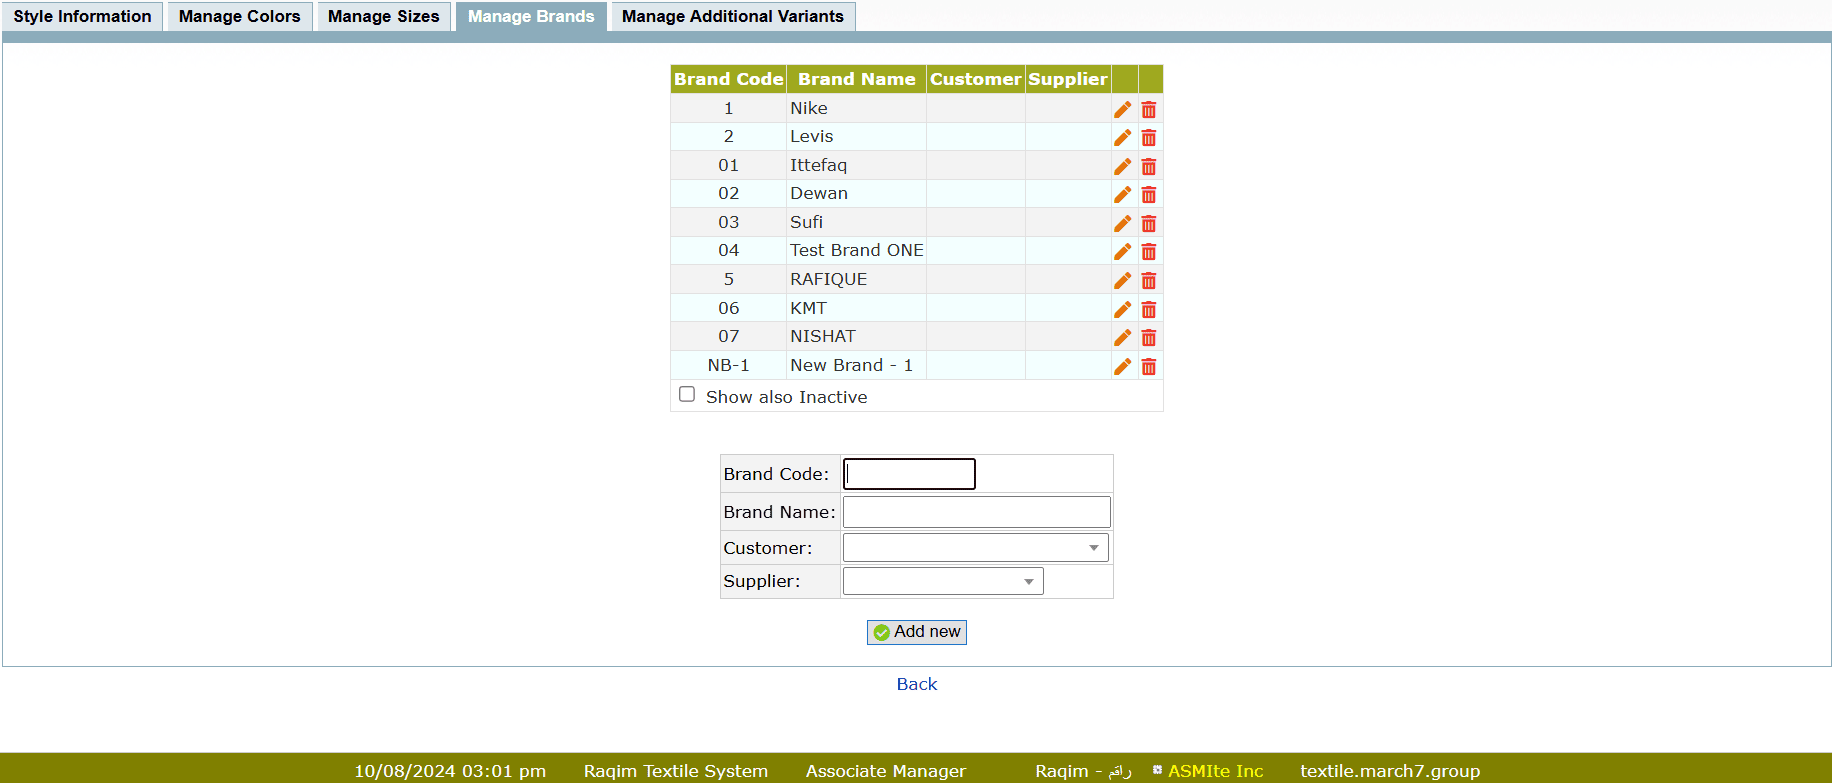Screen dimensions: 1832x783
Task: Delete the RAFIQUE brand
Action: [1149, 281]
